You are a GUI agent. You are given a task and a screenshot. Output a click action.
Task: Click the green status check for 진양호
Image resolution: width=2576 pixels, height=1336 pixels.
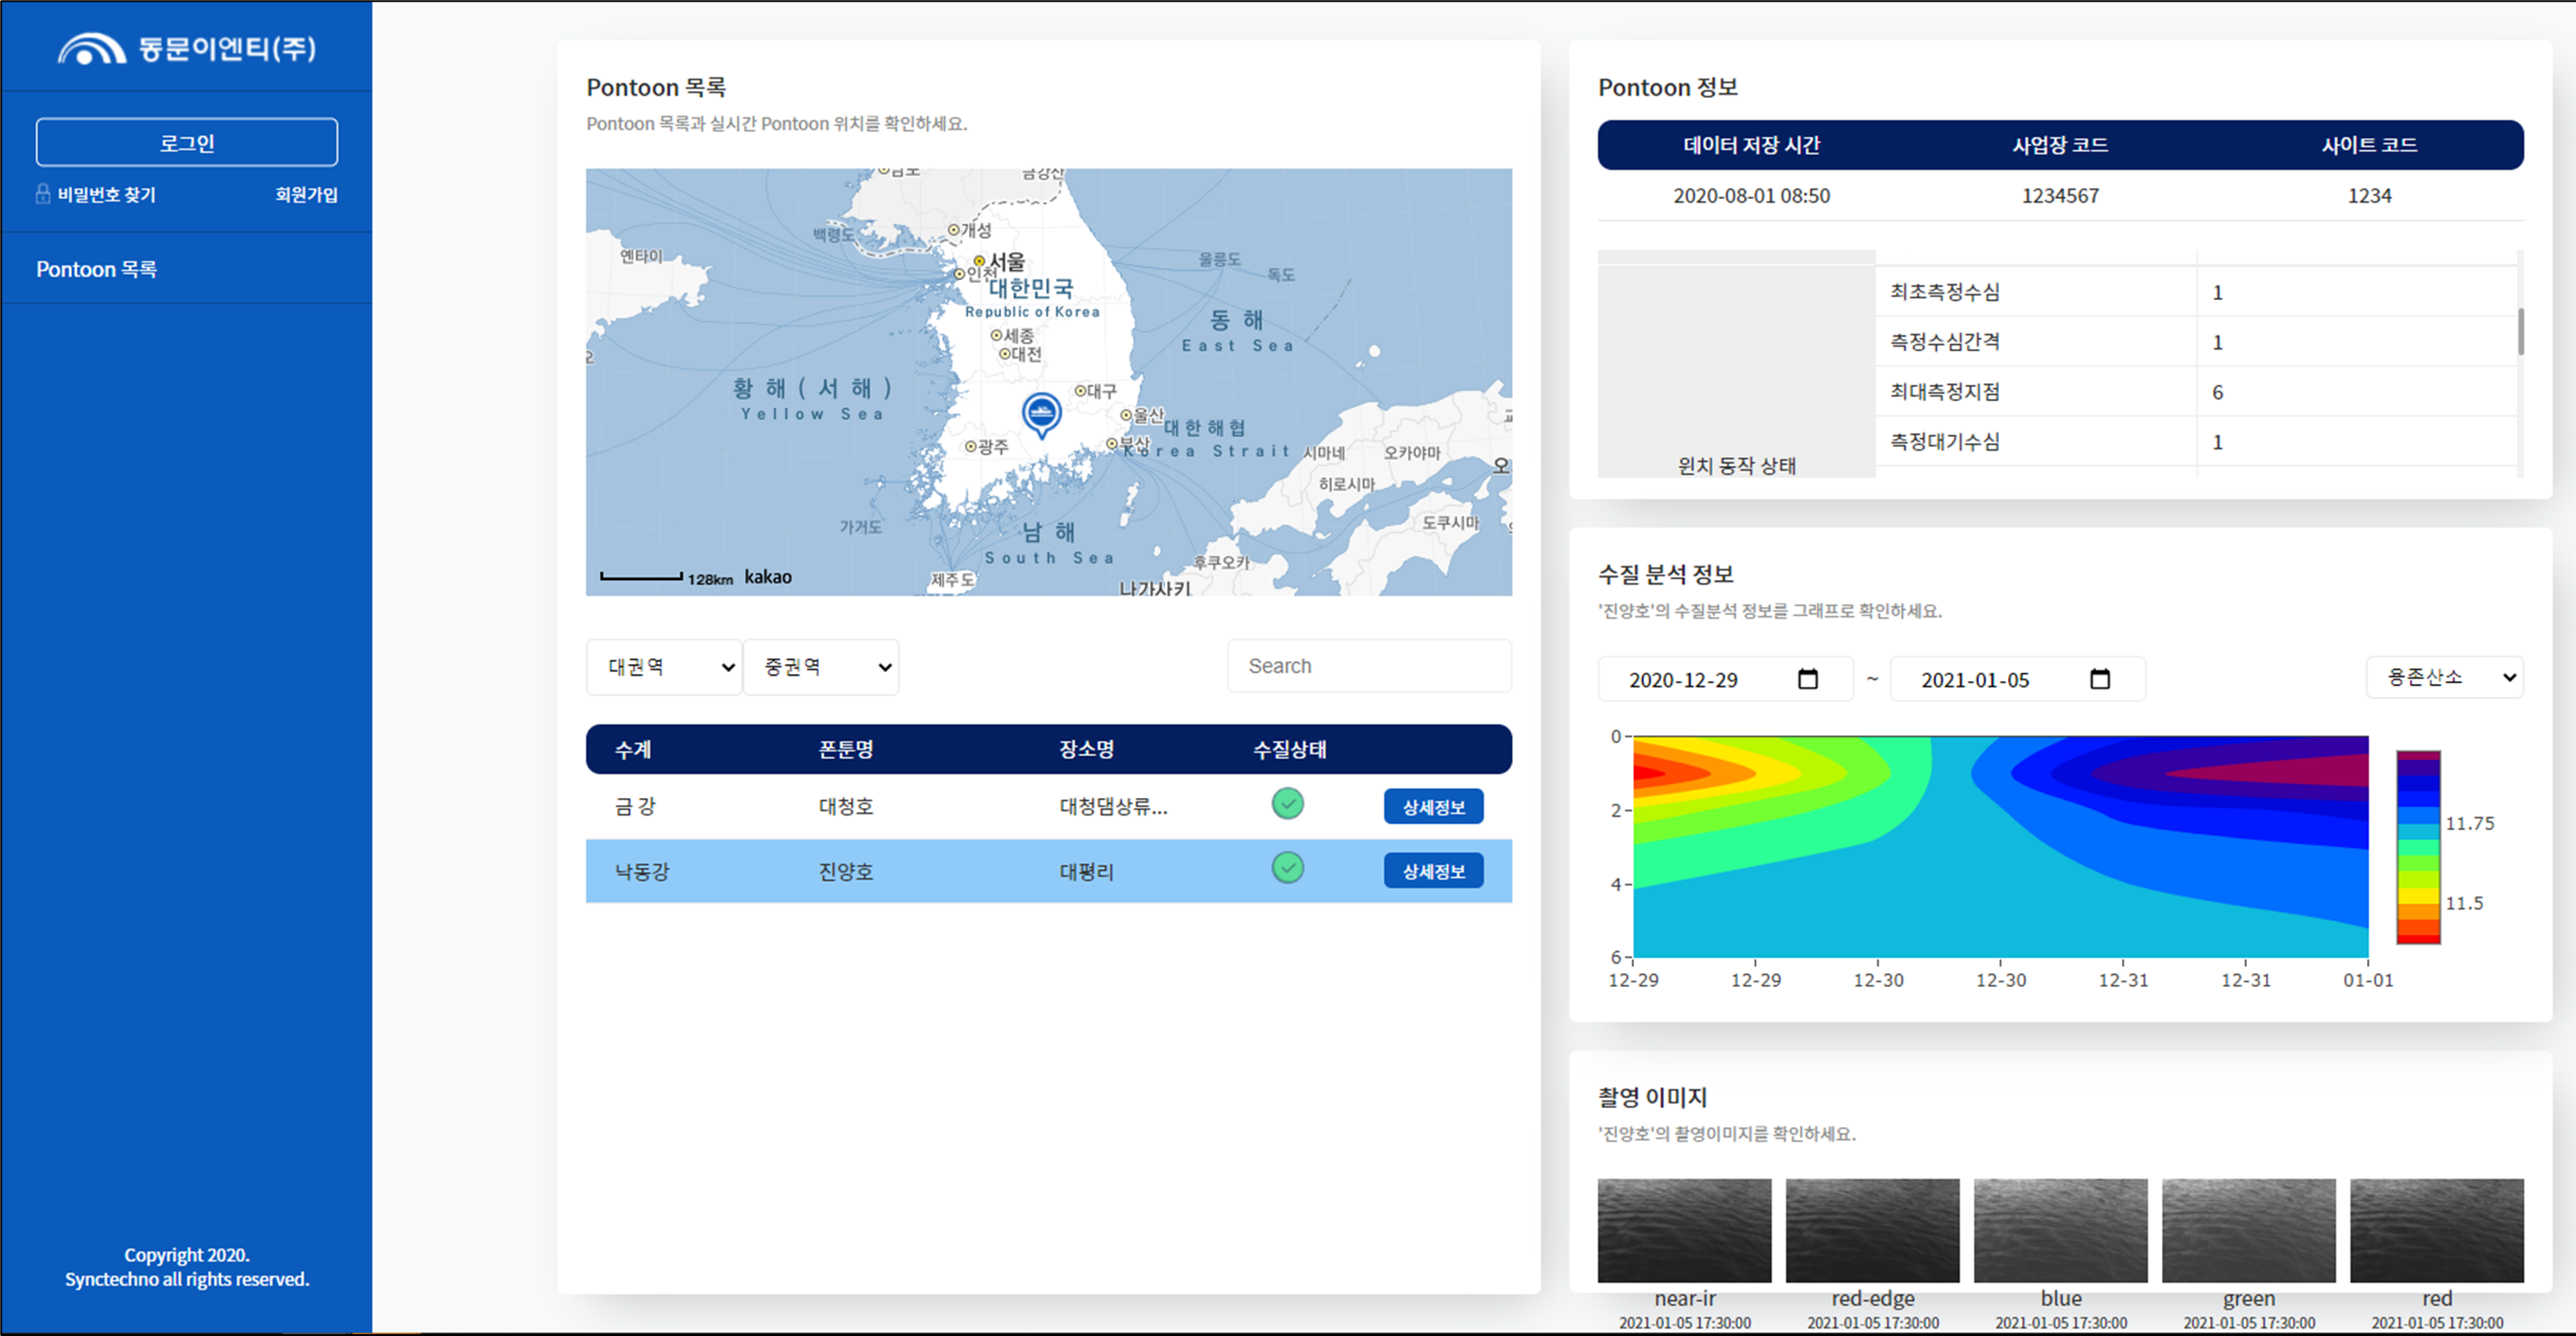(x=1287, y=868)
